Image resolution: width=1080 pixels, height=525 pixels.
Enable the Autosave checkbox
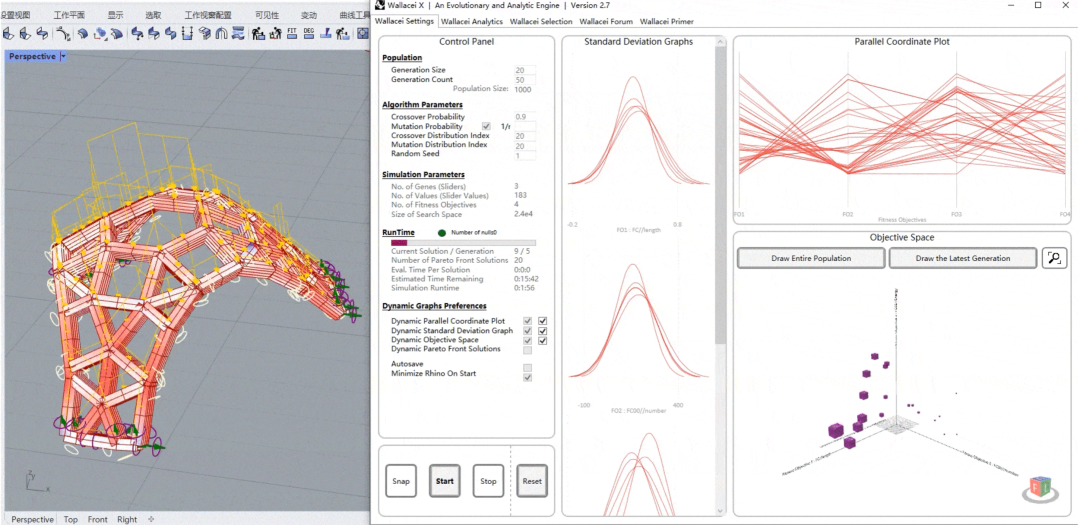(x=528, y=367)
